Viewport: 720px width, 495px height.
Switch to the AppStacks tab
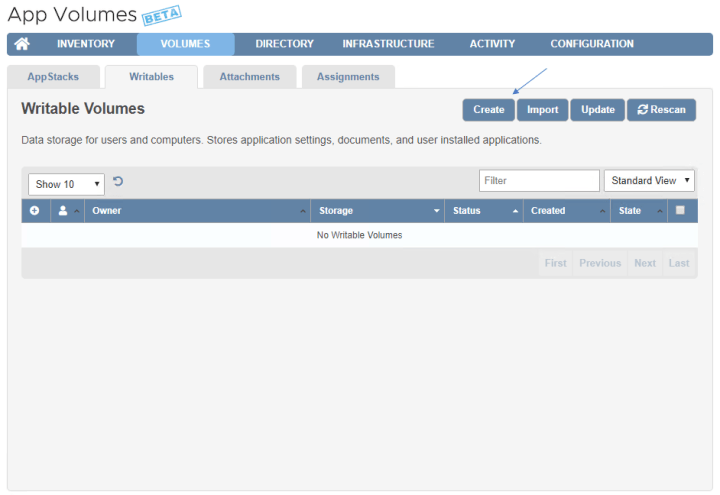pyautogui.click(x=53, y=77)
